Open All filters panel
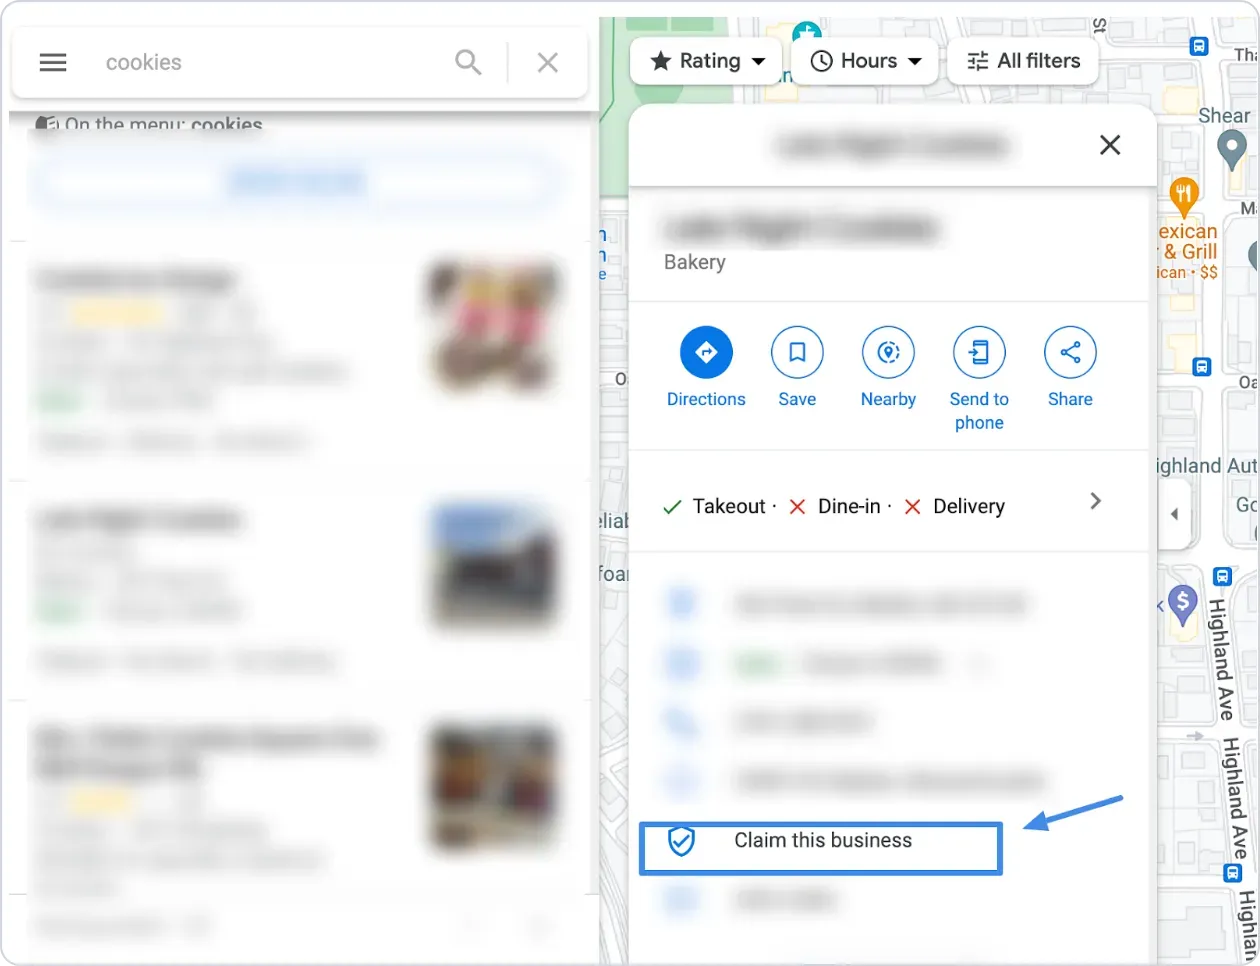This screenshot has width=1260, height=966. (1023, 61)
